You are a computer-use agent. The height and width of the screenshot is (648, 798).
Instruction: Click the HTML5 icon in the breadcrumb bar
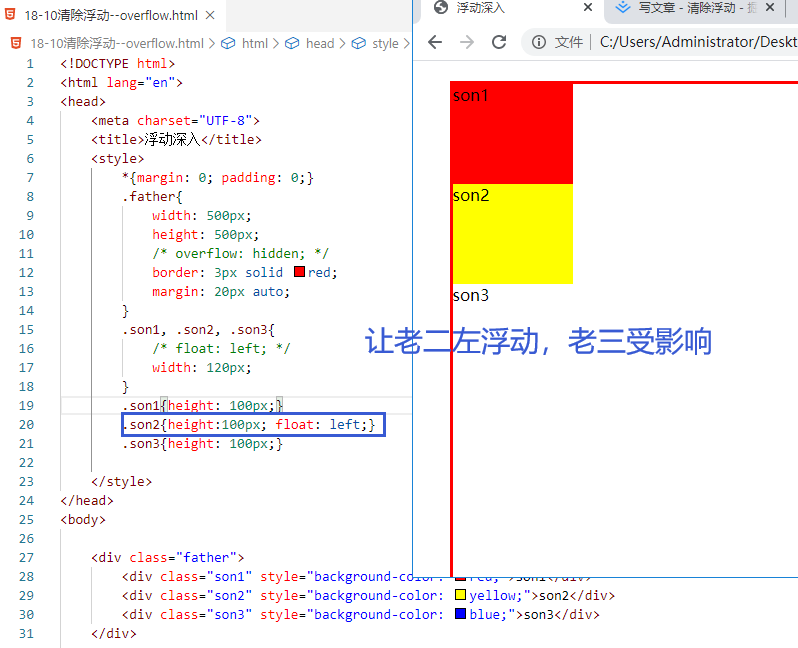[16, 43]
